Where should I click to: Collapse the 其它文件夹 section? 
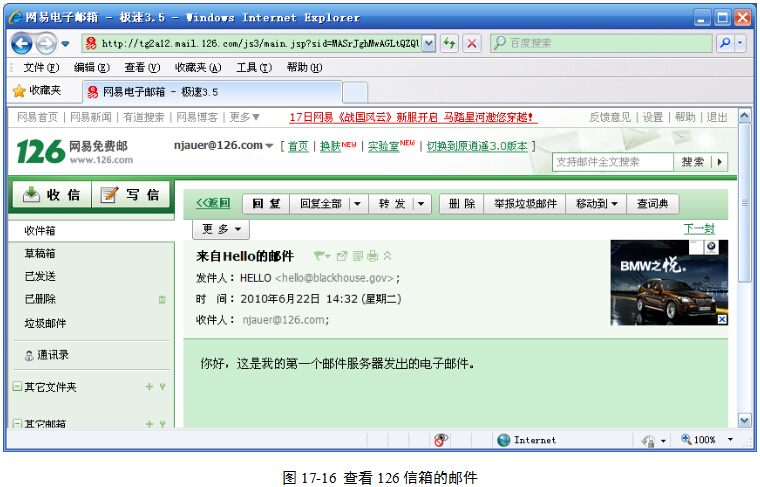(x=17, y=386)
